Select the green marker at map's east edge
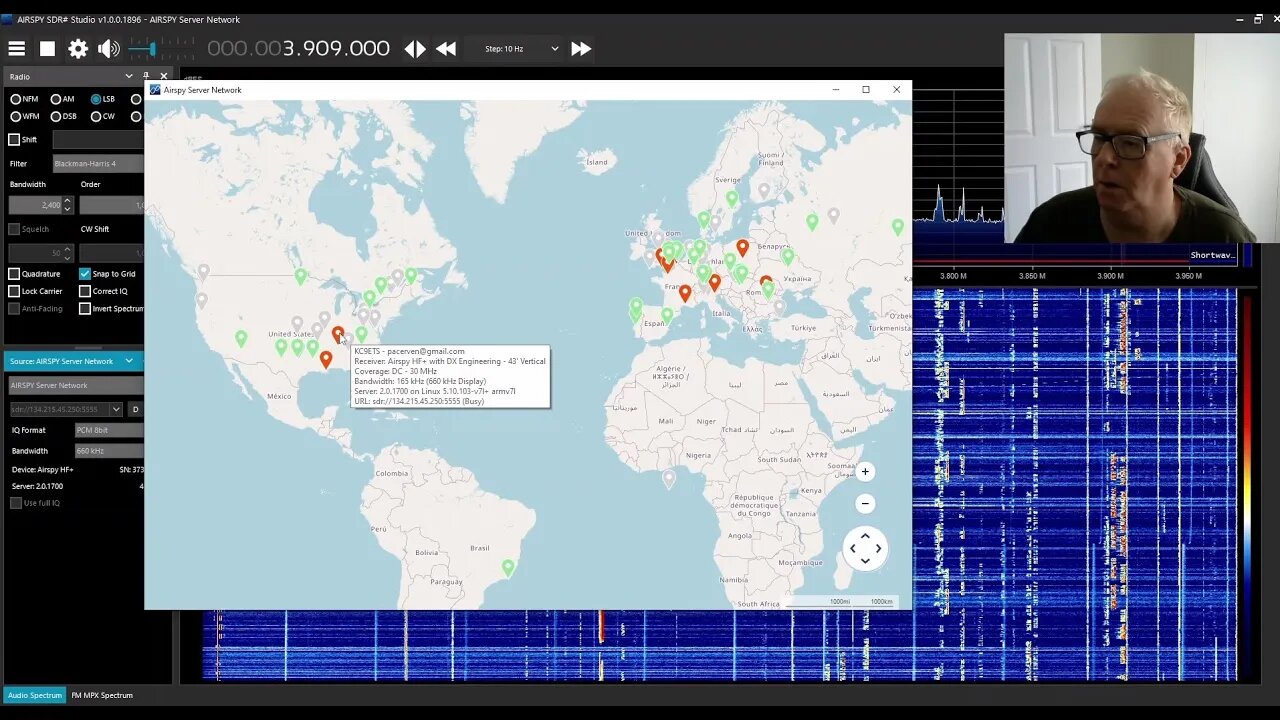Viewport: 1280px width, 720px height. tap(898, 227)
